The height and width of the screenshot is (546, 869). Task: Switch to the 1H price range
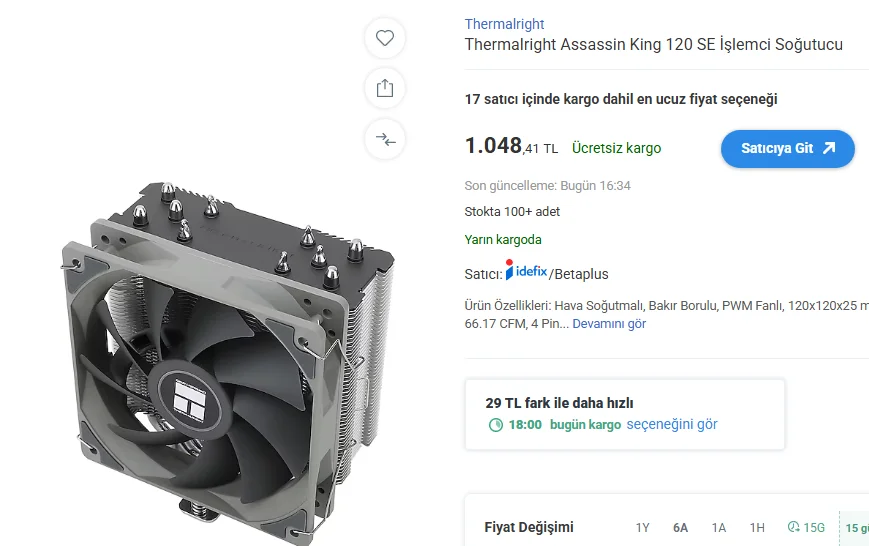(x=757, y=528)
